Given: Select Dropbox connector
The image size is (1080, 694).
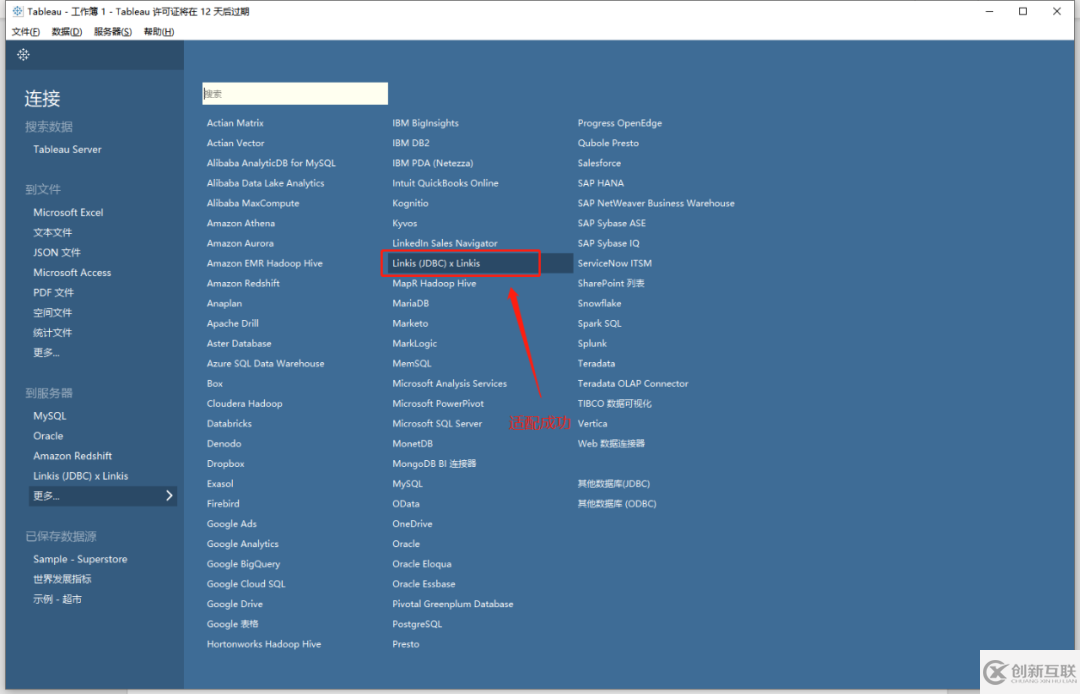Looking at the screenshot, I should tap(225, 464).
